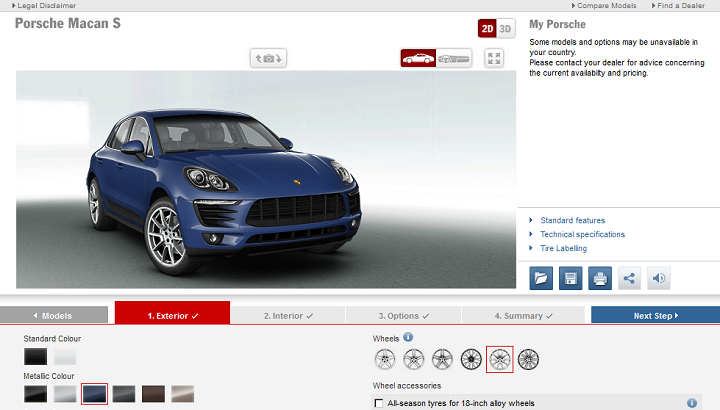Click the rotate camera view icon
This screenshot has width=720, height=410.
[268, 58]
